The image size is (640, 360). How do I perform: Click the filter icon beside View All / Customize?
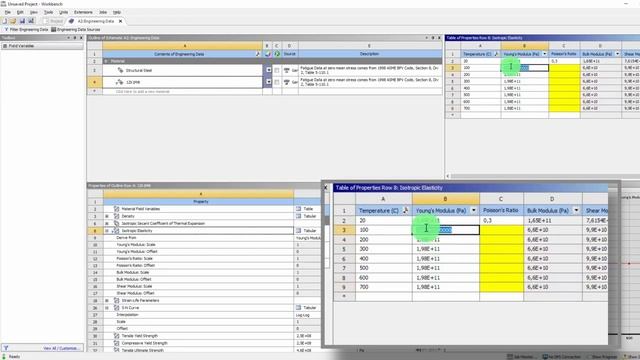point(6,348)
